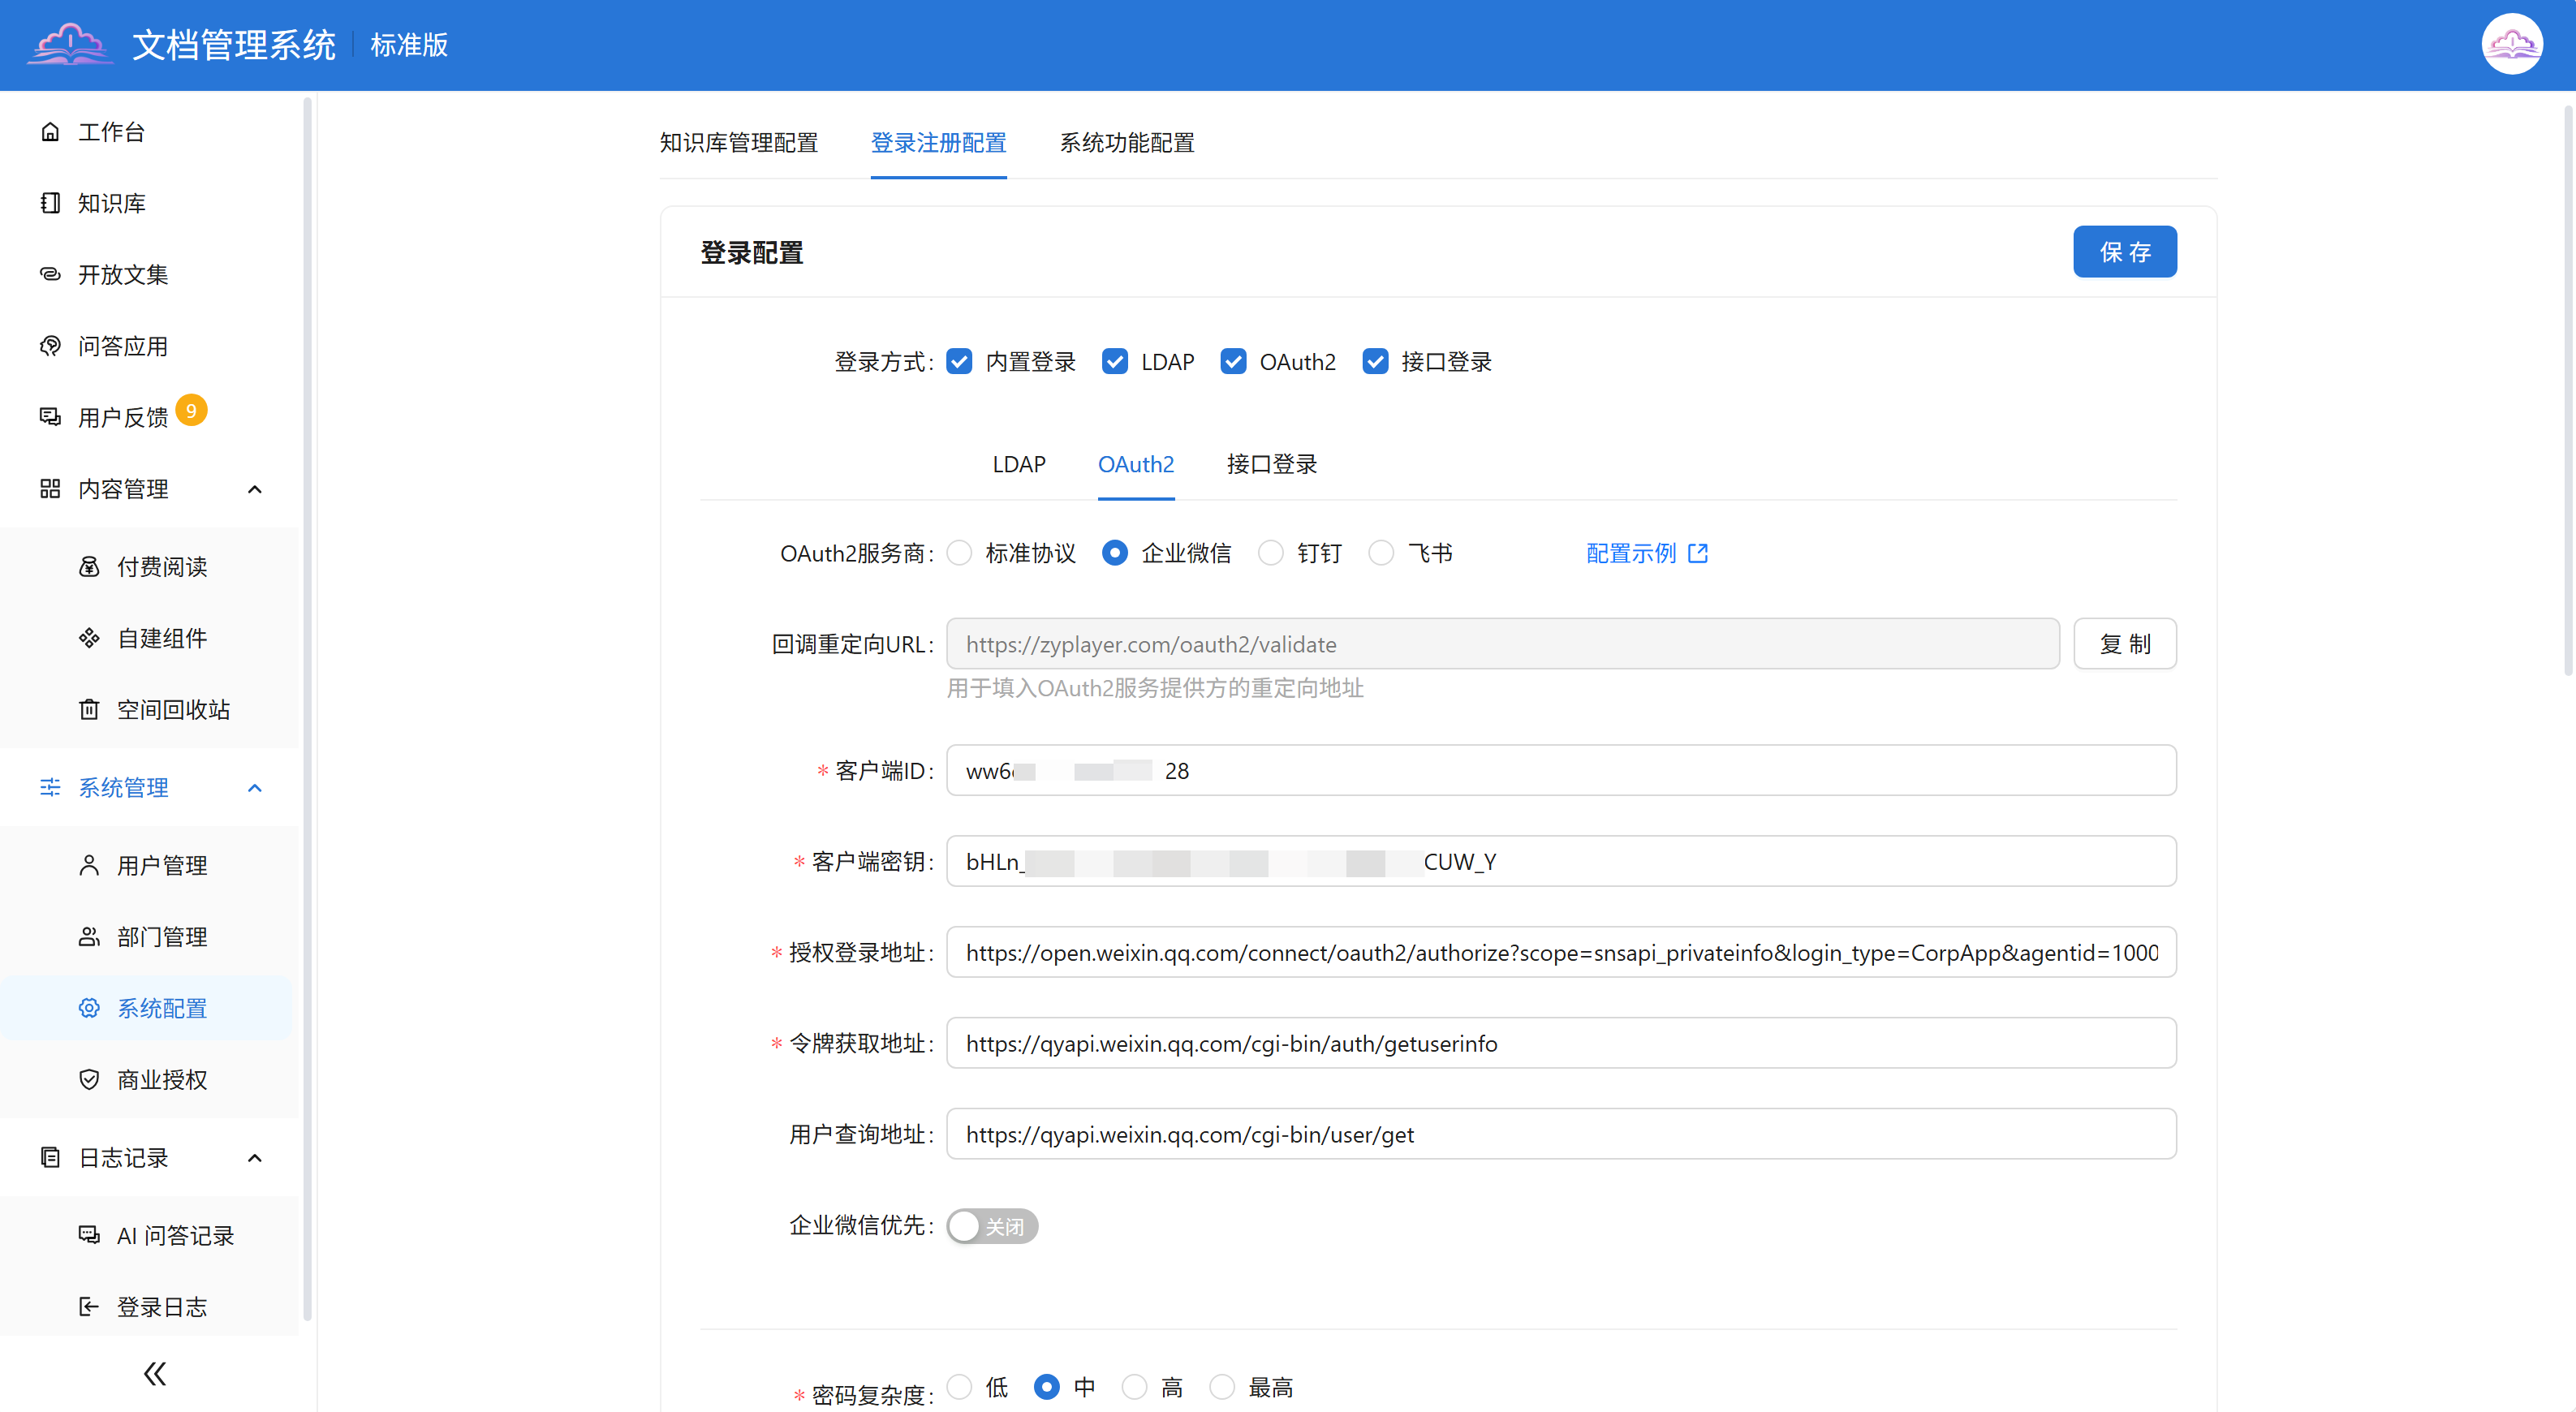Switch to the 系统功能配置 tab

(1127, 143)
